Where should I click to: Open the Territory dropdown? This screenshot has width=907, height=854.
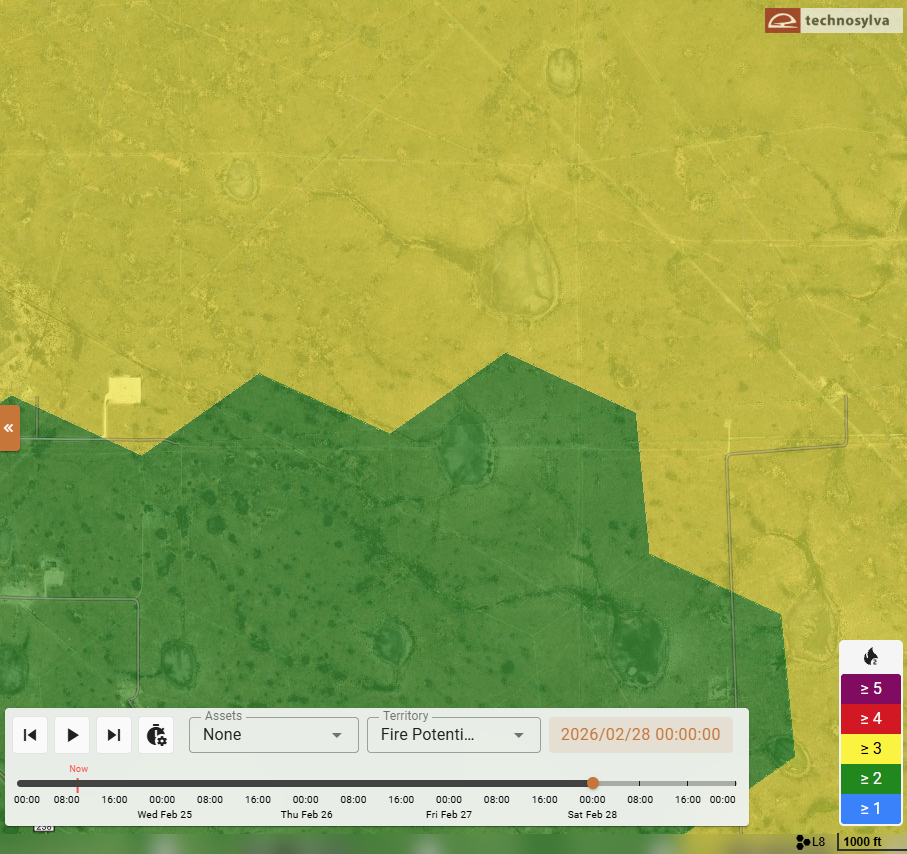[453, 735]
